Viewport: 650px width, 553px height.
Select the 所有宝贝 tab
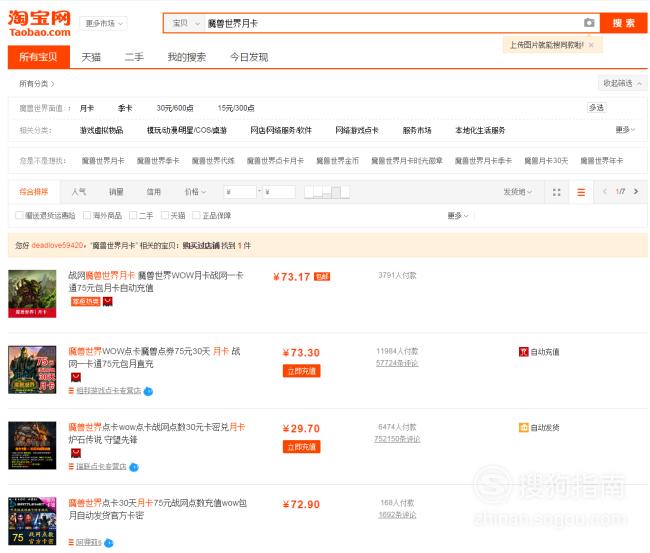(39, 57)
